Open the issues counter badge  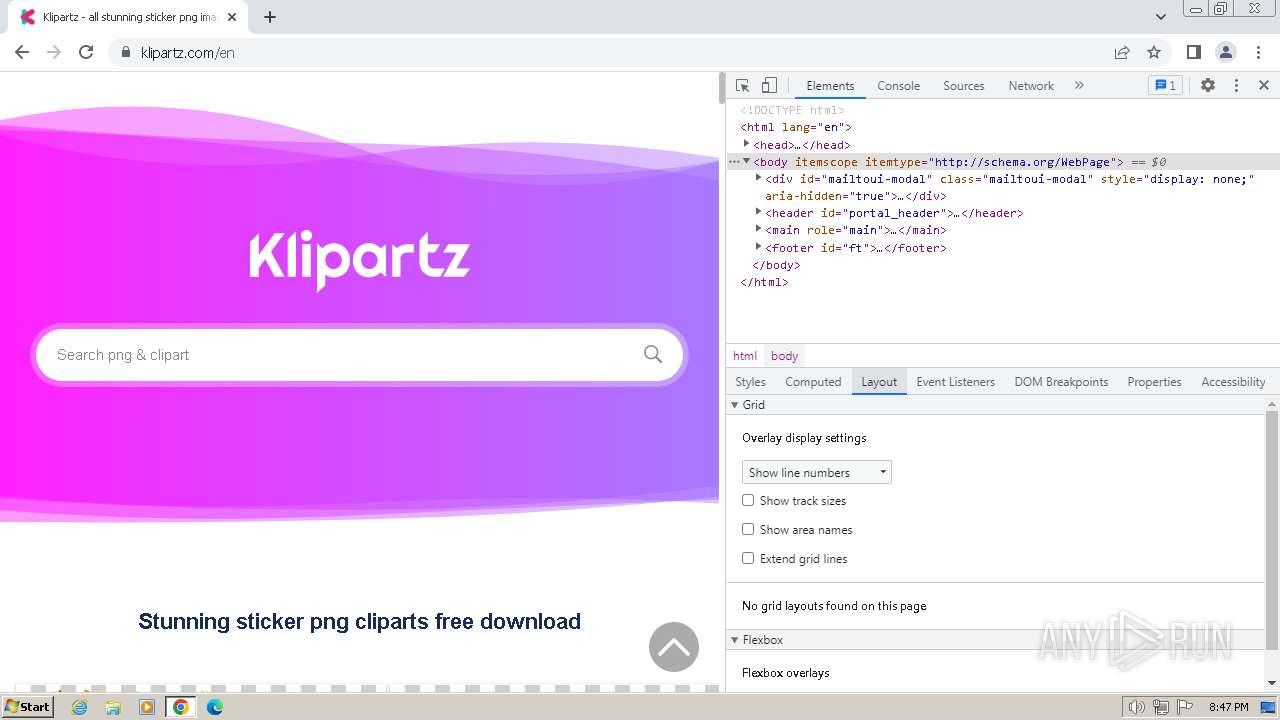[x=1165, y=86]
